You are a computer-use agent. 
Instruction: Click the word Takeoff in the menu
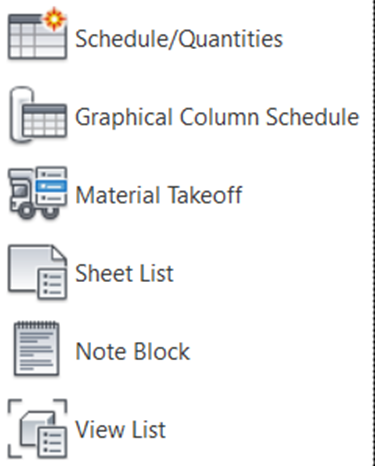click(x=204, y=195)
